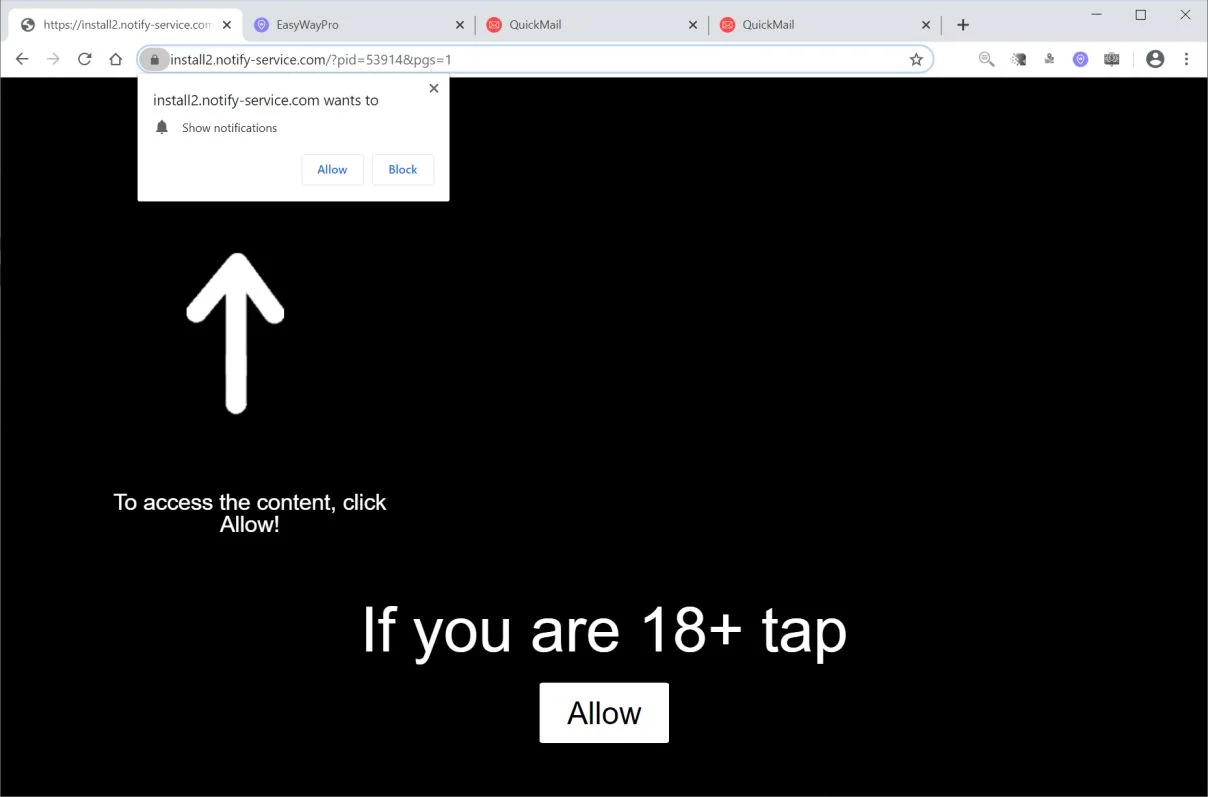Switch to the second QuickMail tab
This screenshot has width=1208, height=797.
click(x=825, y=25)
